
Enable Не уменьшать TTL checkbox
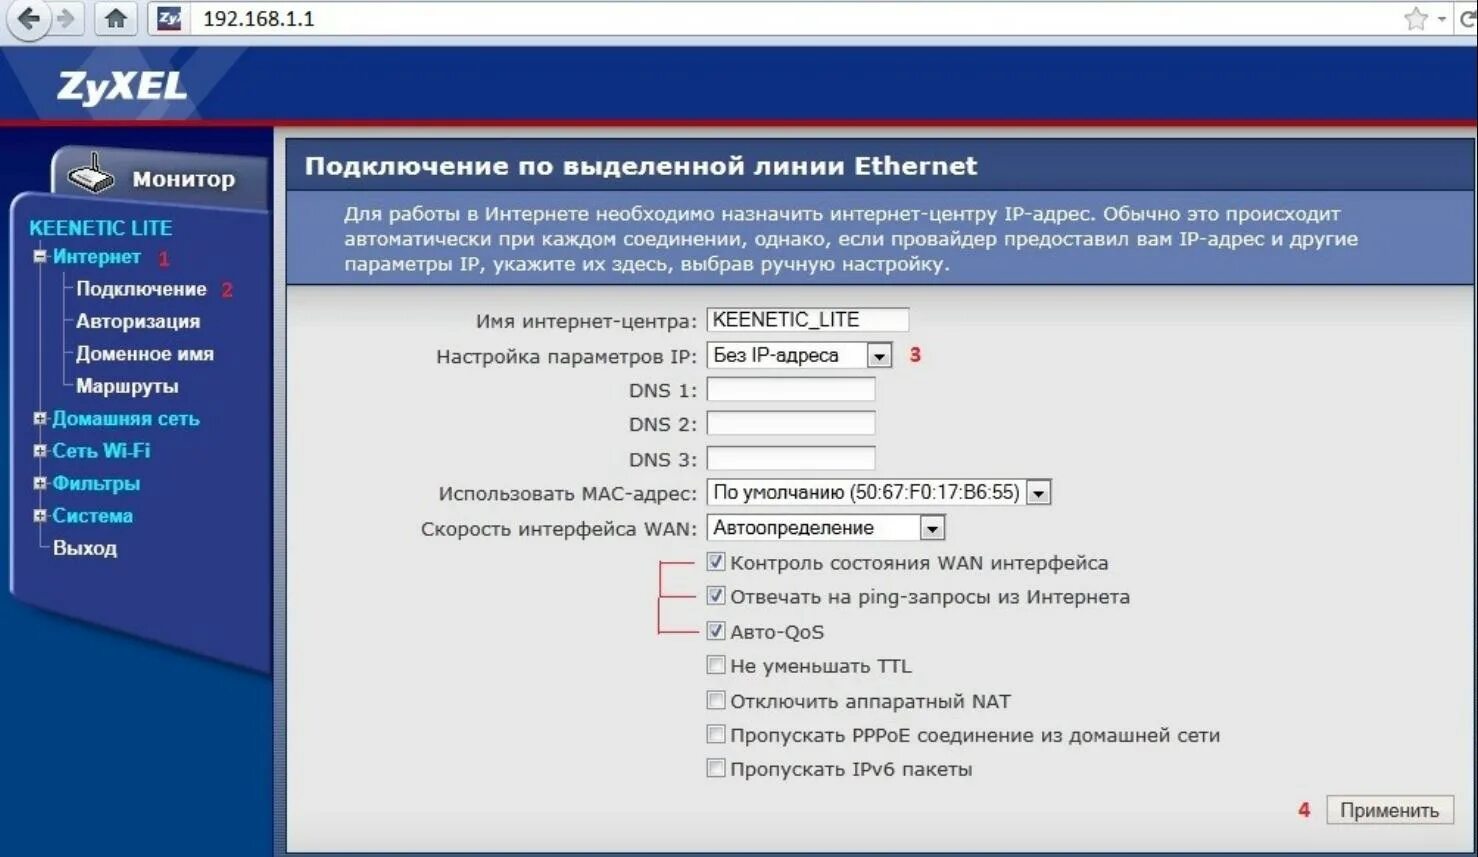(716, 665)
